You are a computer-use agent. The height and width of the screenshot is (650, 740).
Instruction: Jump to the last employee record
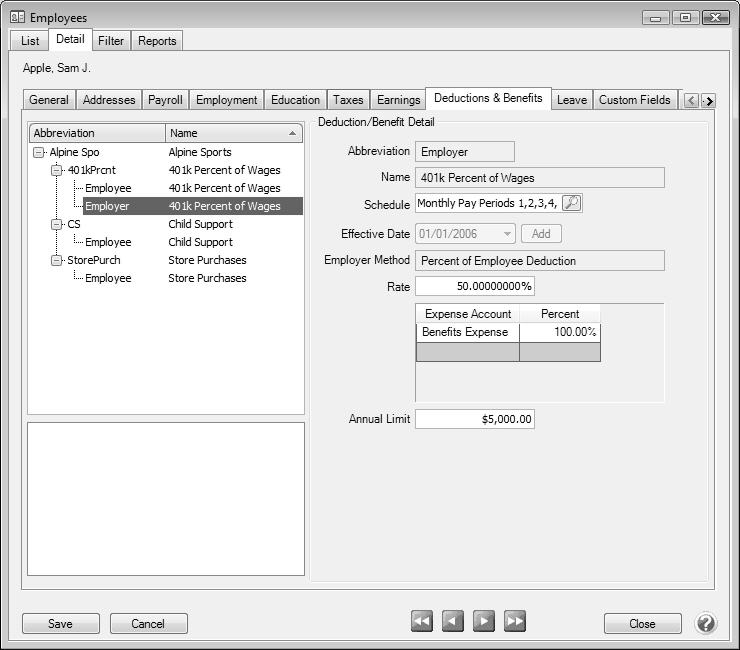(x=515, y=621)
